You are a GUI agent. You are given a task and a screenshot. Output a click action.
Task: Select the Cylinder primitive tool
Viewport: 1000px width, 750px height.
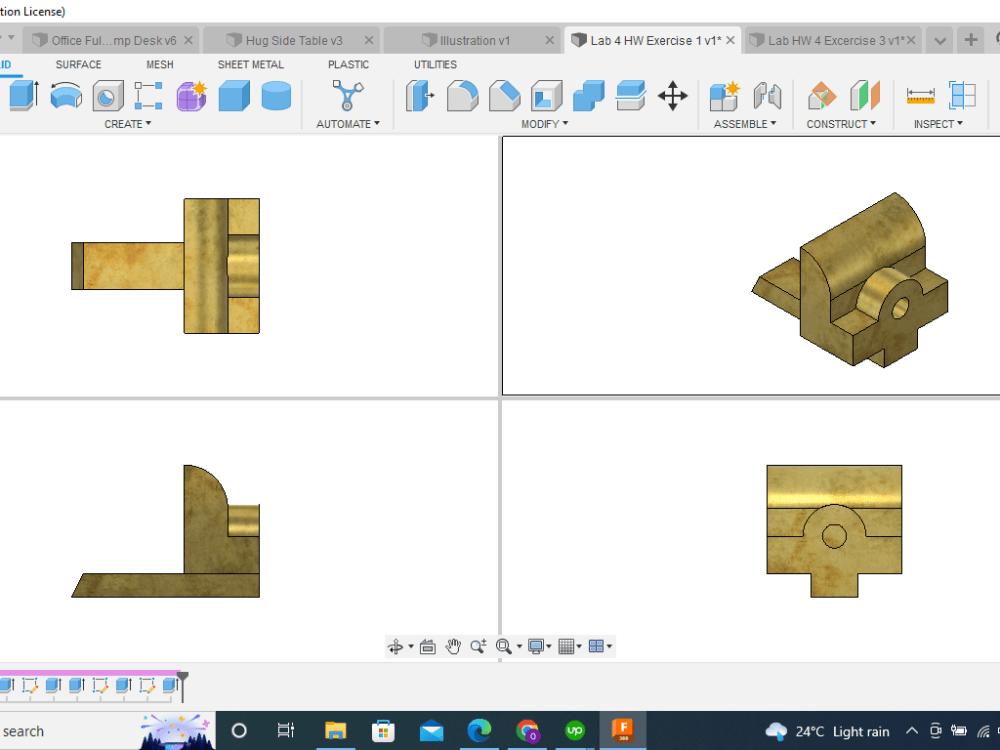tap(276, 96)
